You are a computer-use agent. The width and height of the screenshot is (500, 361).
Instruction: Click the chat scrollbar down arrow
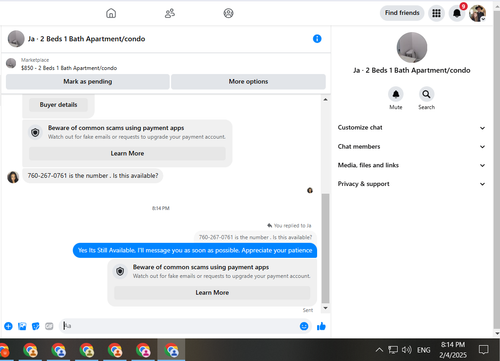coord(325,308)
